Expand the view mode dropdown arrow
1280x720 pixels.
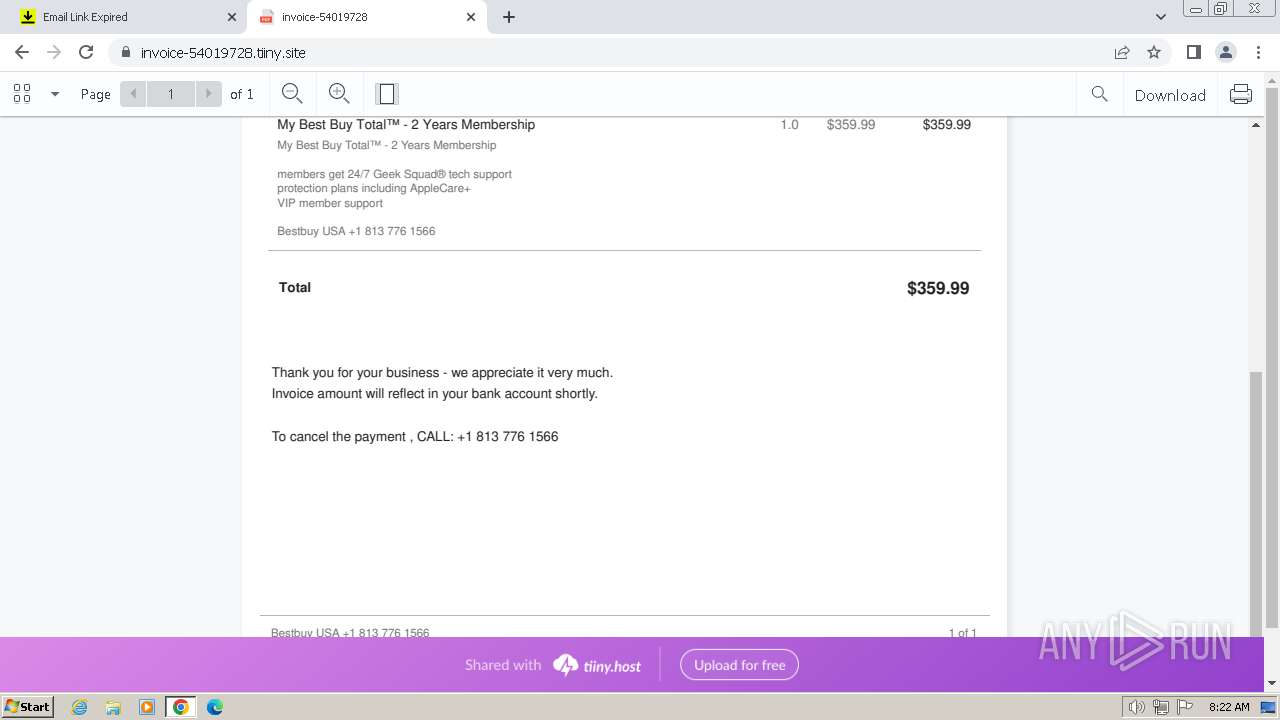pyautogui.click(x=55, y=94)
